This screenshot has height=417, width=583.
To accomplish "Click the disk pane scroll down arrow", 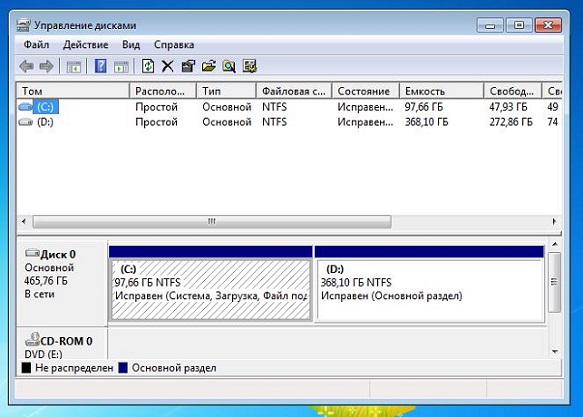I will point(555,351).
